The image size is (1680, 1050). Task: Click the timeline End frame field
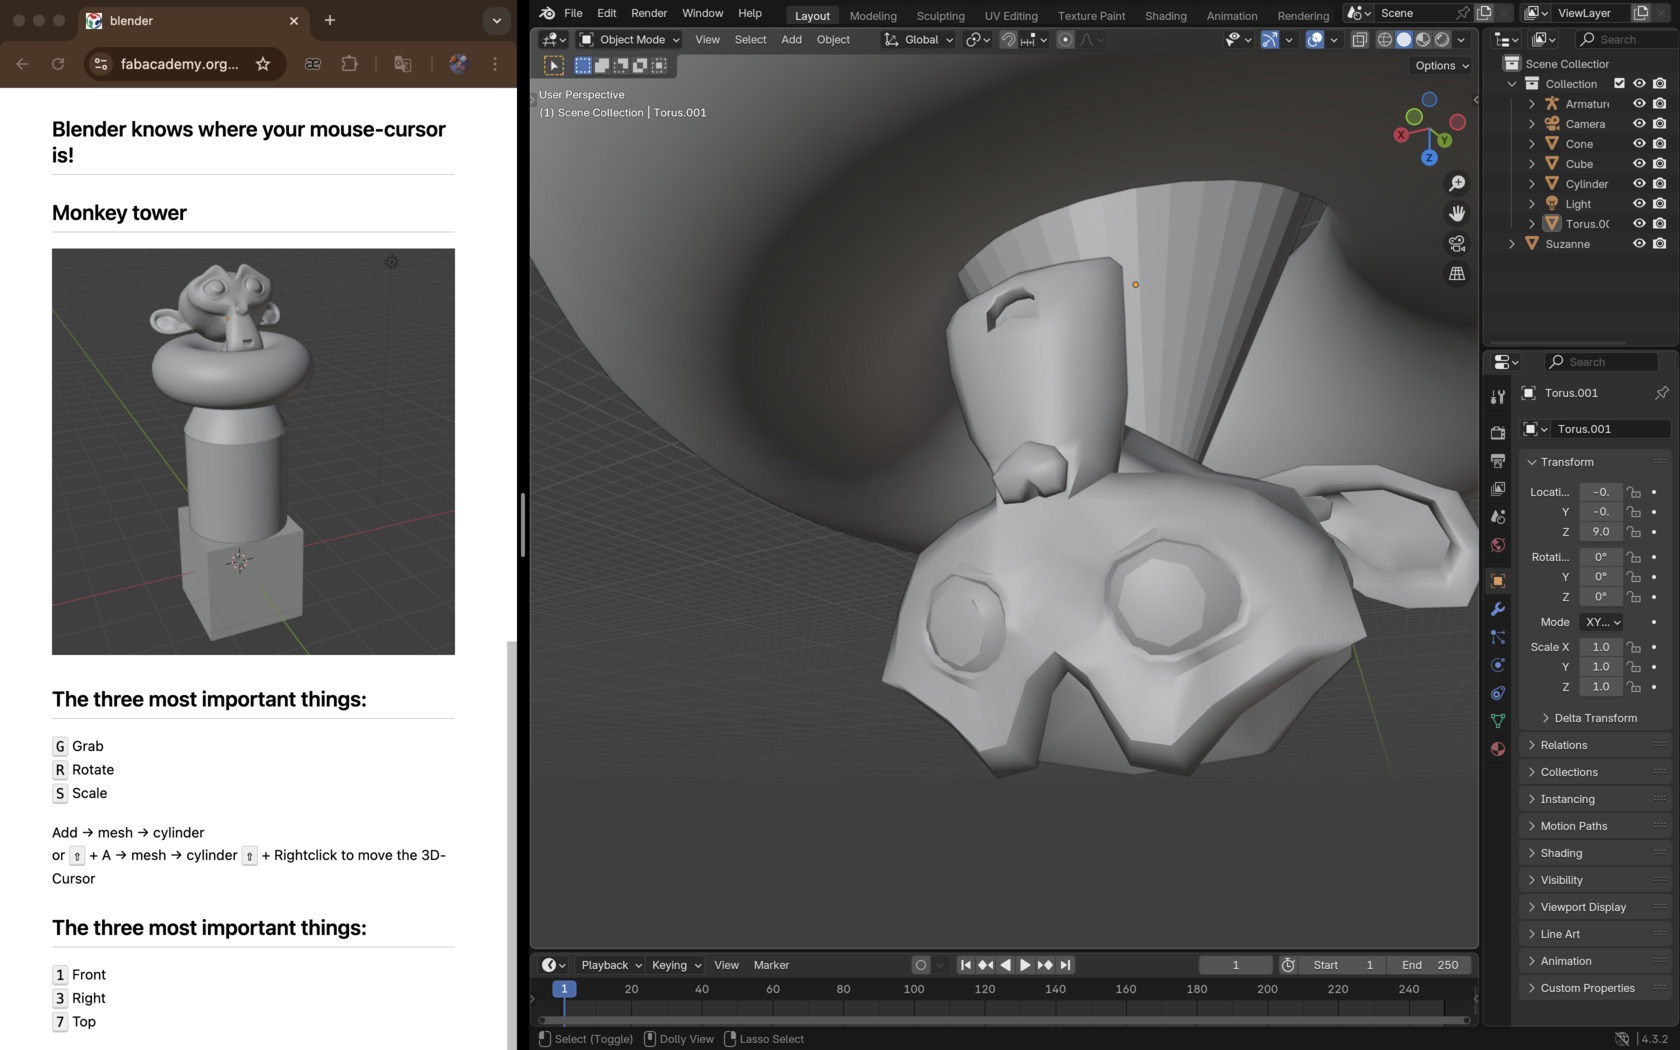coord(1431,965)
